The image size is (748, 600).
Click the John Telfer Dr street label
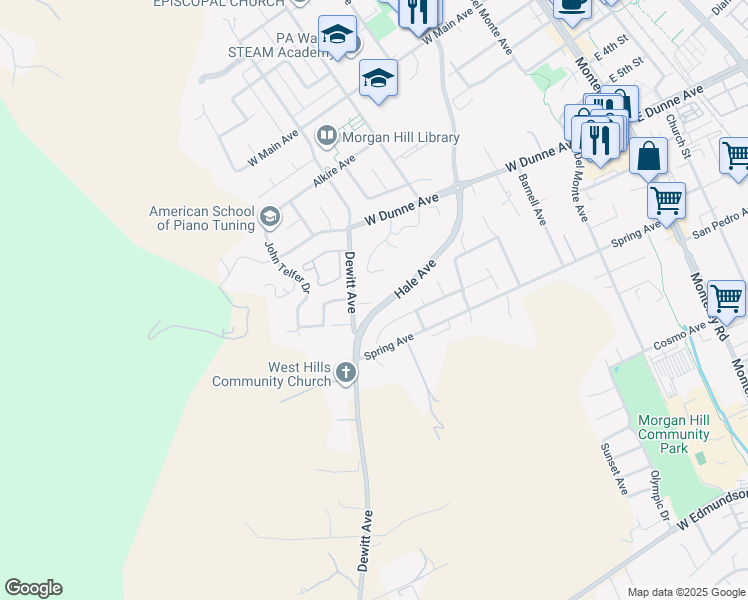287,268
